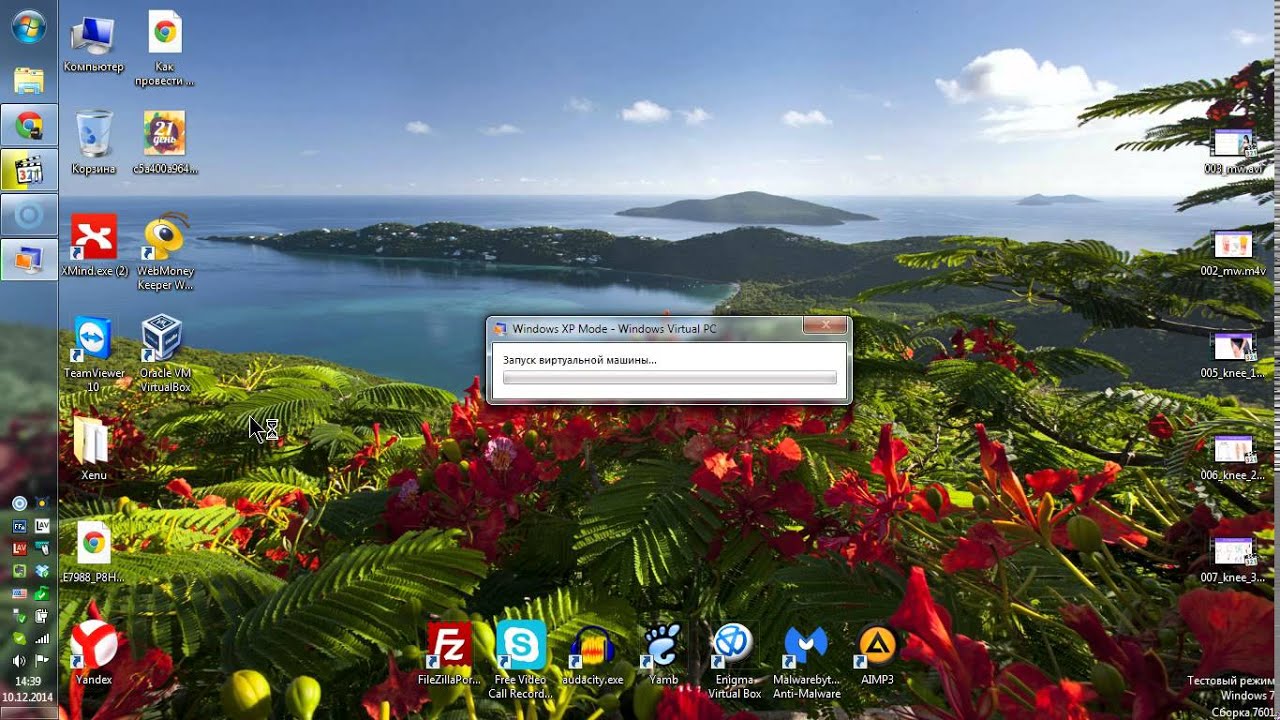1280x720 pixels.
Task: Select the Yamb shortcut
Action: (x=663, y=655)
